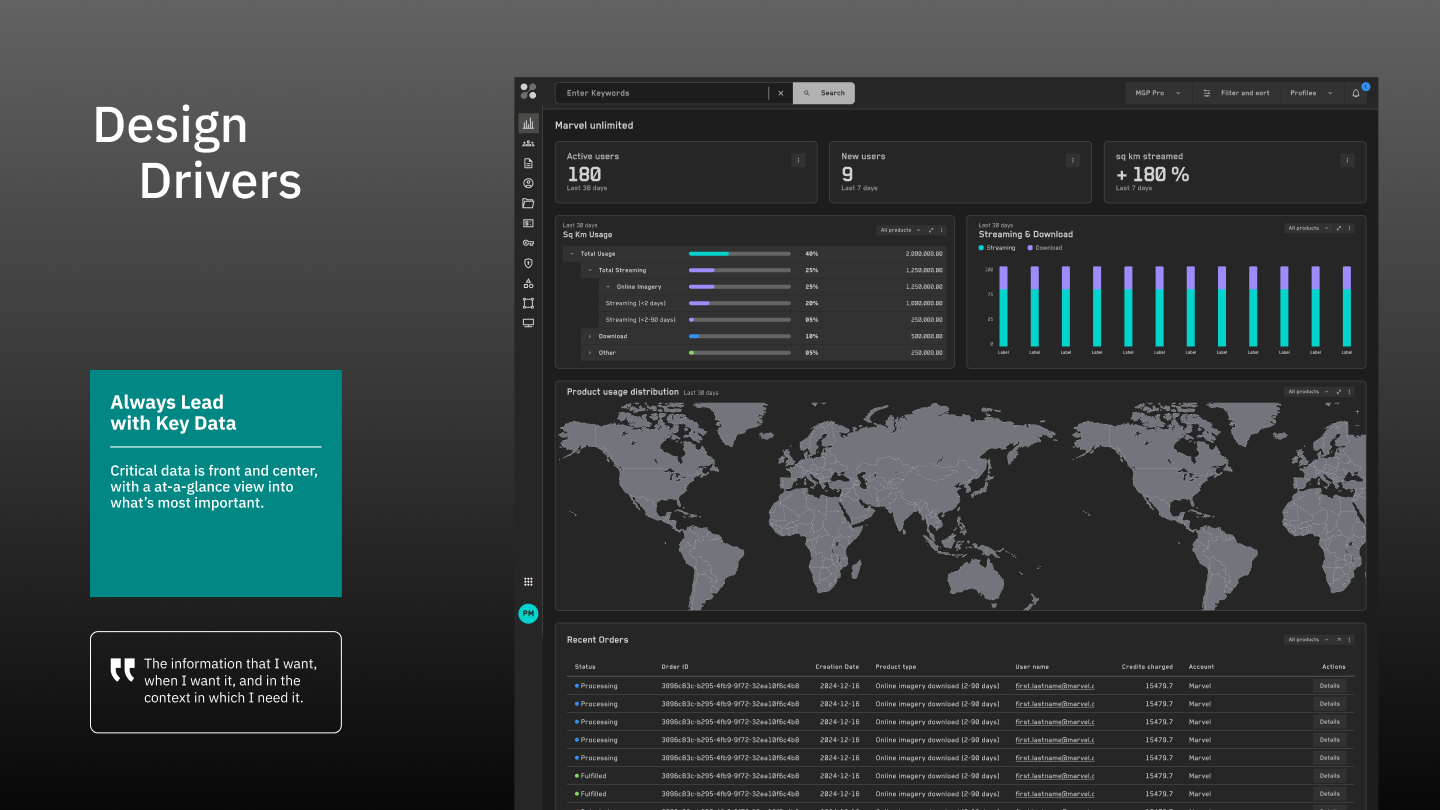Screen dimensions: 1440x810
Task: Click the Account column header
Action: click(1201, 667)
